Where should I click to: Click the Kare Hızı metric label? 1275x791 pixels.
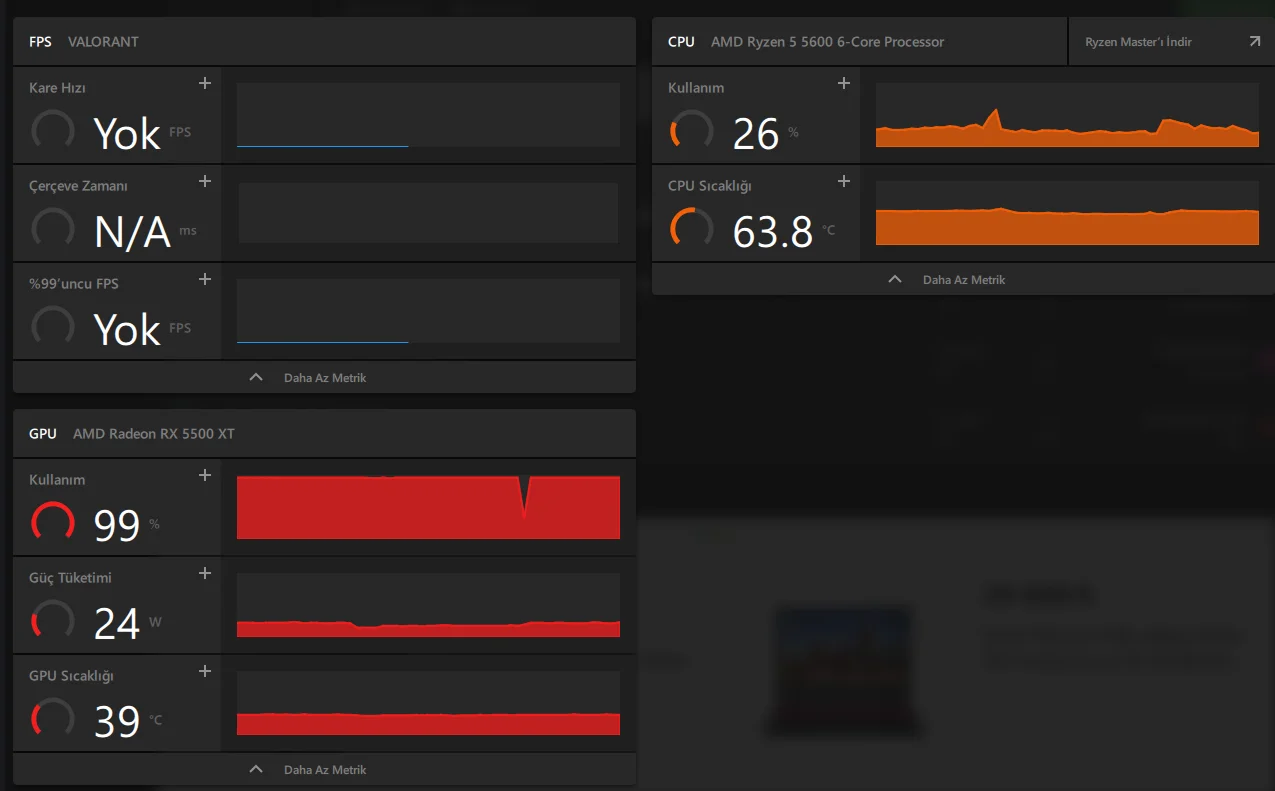[57, 88]
